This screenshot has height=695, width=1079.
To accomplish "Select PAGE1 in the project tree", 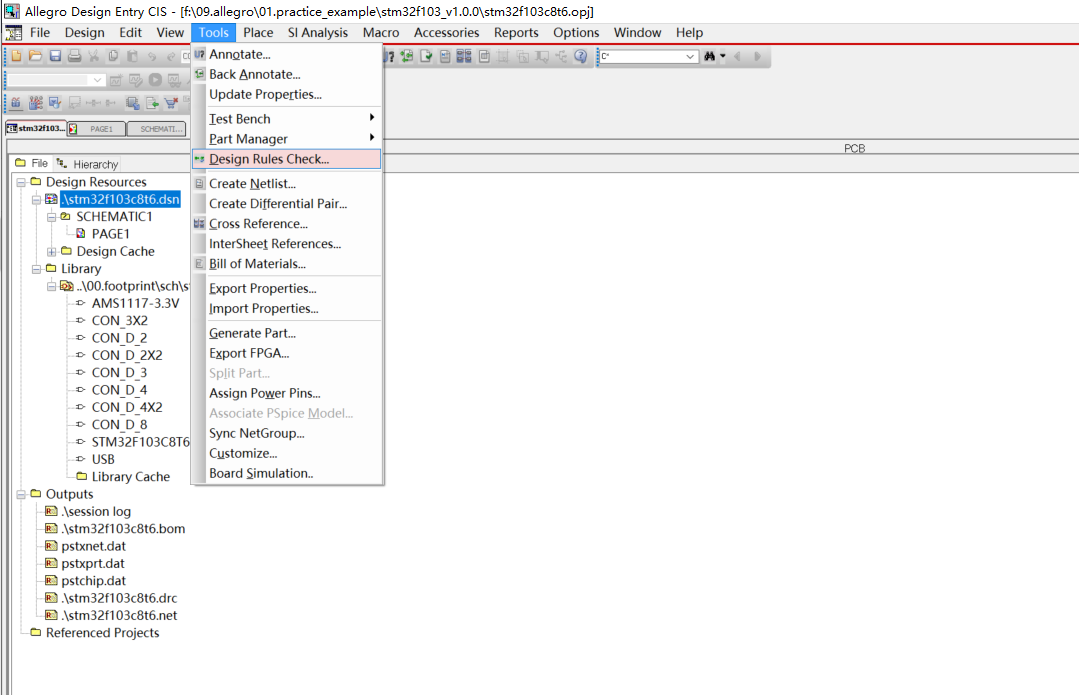I will (x=111, y=234).
